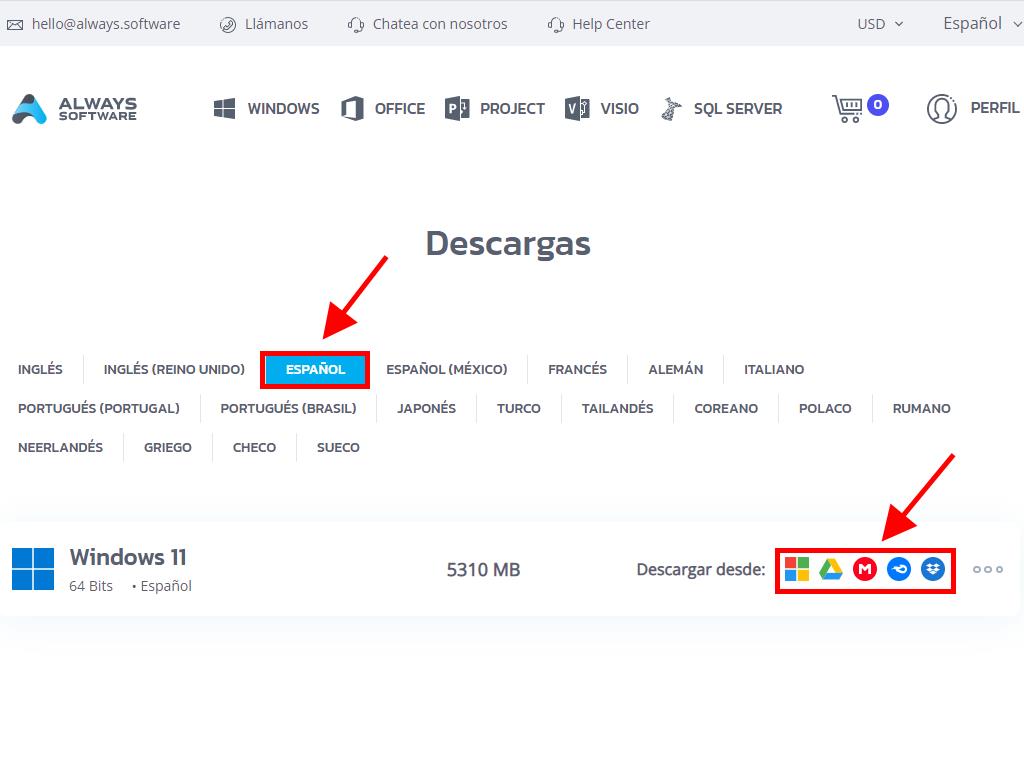Click the Always Software logo
Viewport: 1024px width, 768px height.
coord(75,109)
